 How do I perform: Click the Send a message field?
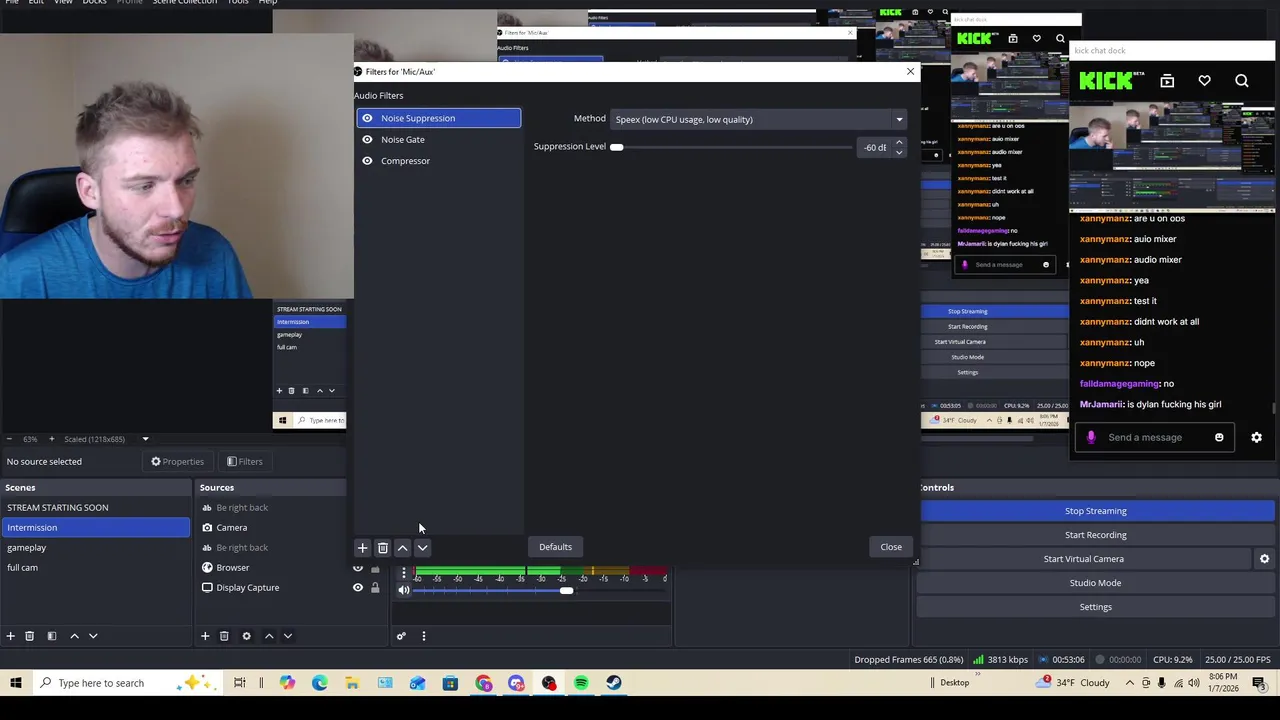[1145, 437]
